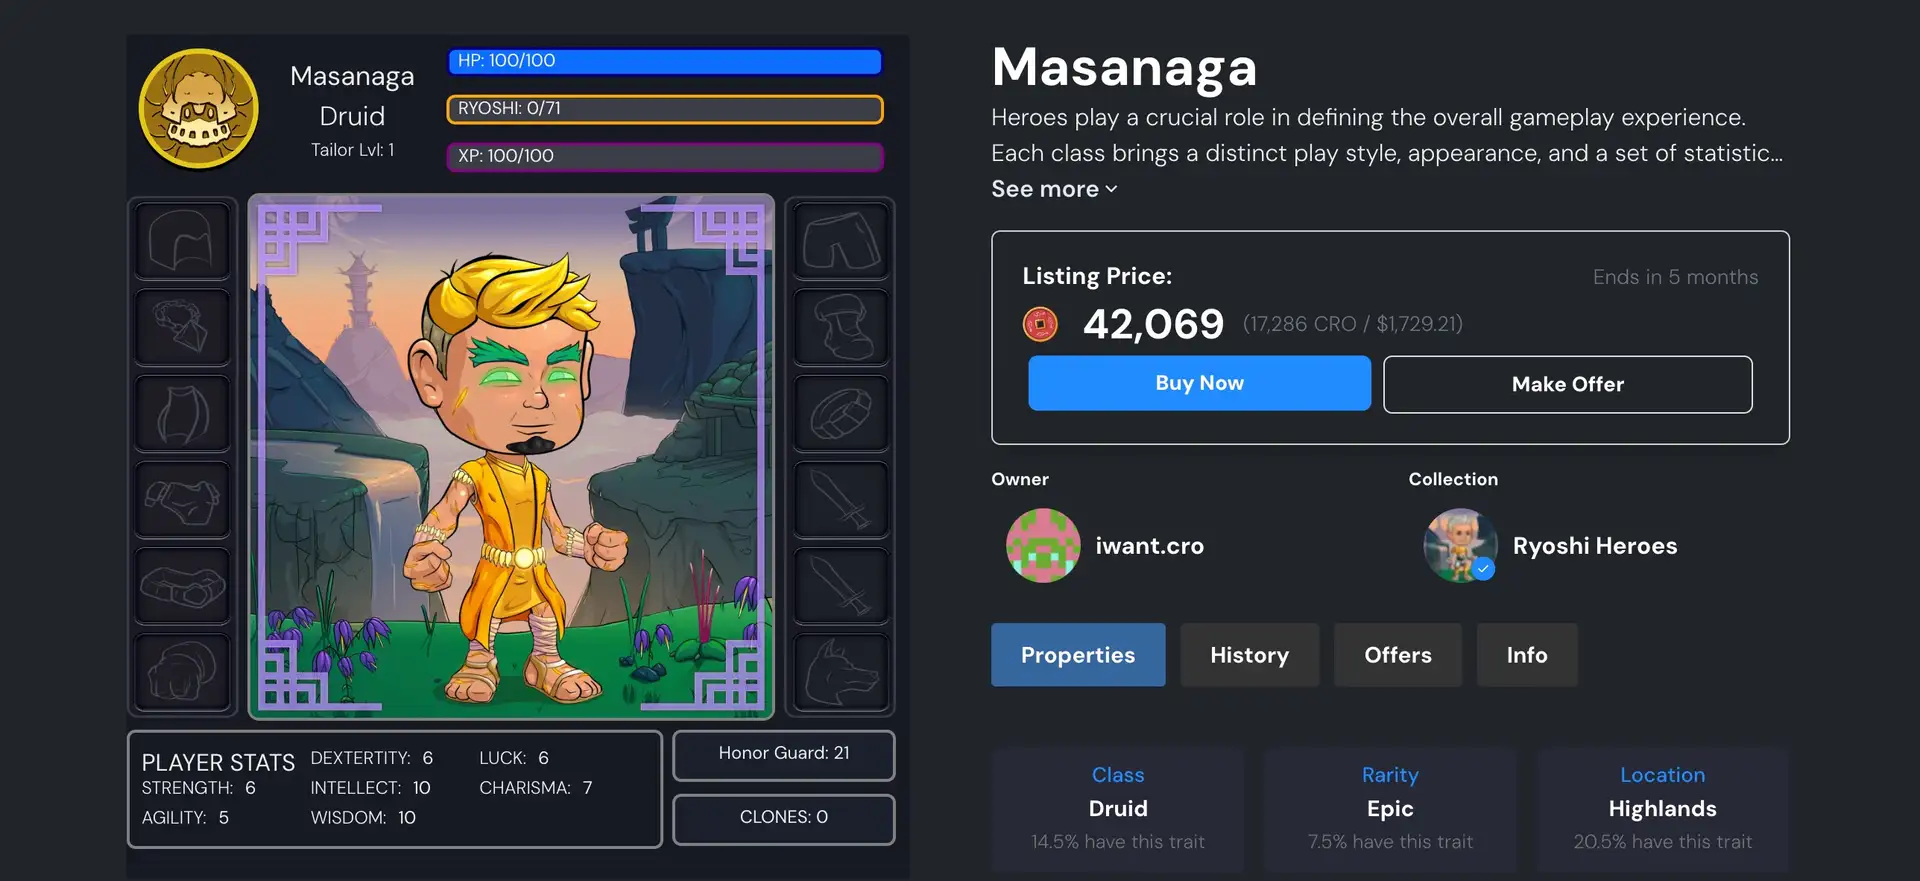Select the pants equipment slot
1920x881 pixels.
pyautogui.click(x=841, y=241)
